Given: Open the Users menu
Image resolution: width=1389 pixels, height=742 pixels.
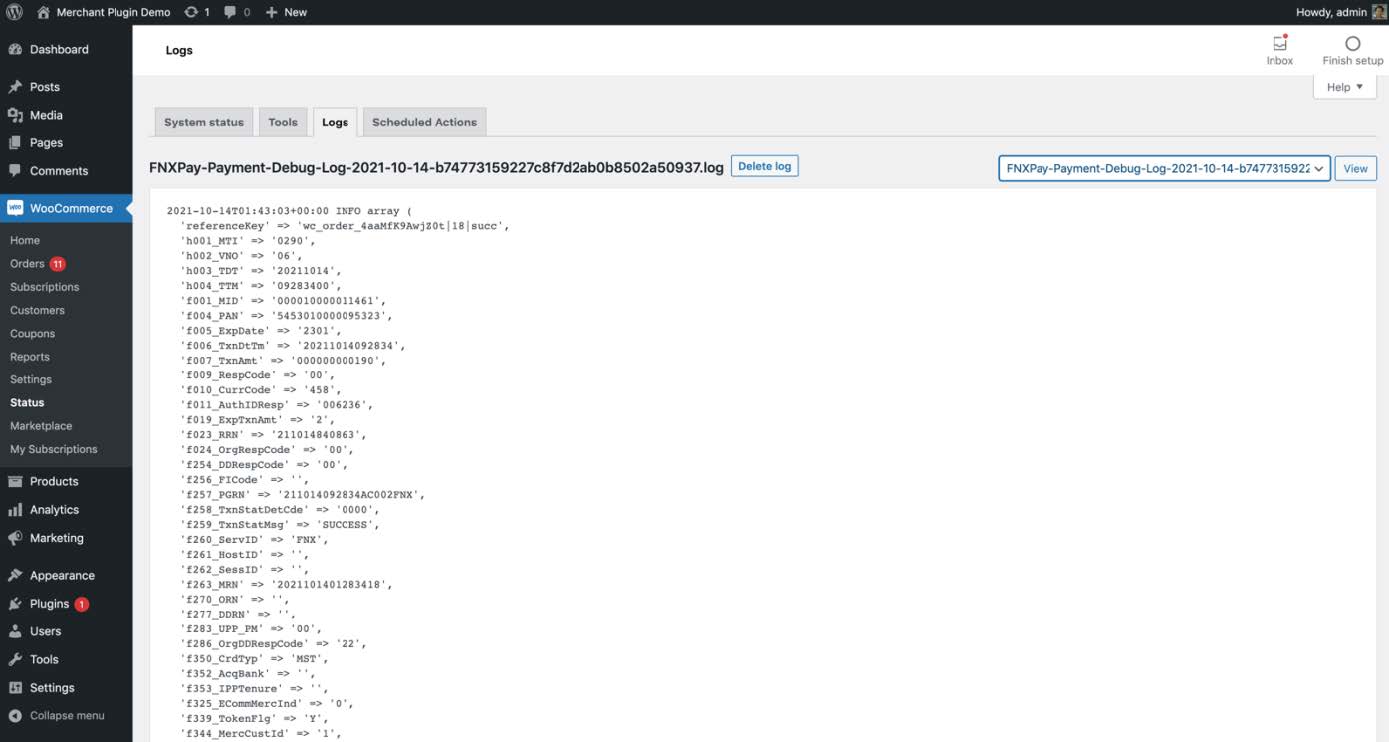Looking at the screenshot, I should pyautogui.click(x=46, y=632).
